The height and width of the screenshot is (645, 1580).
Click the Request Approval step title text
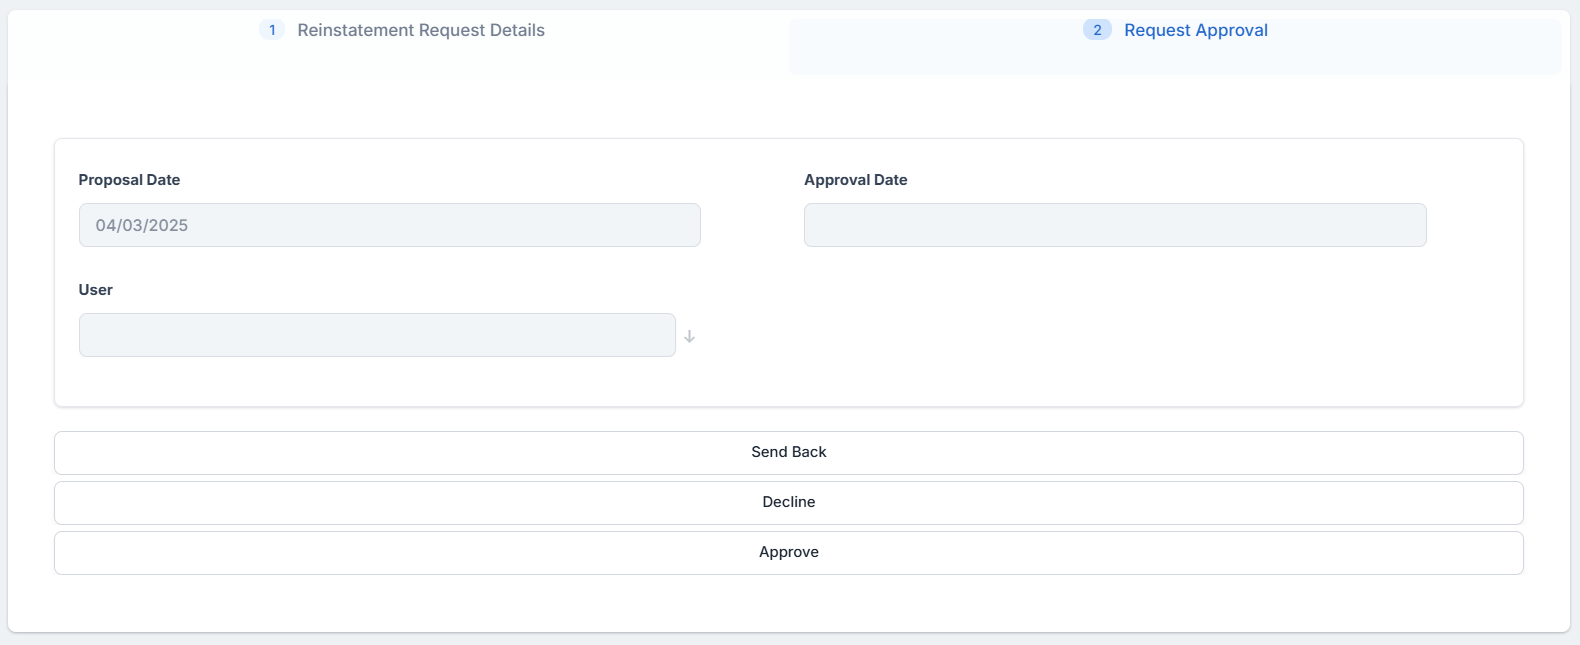pyautogui.click(x=1195, y=30)
